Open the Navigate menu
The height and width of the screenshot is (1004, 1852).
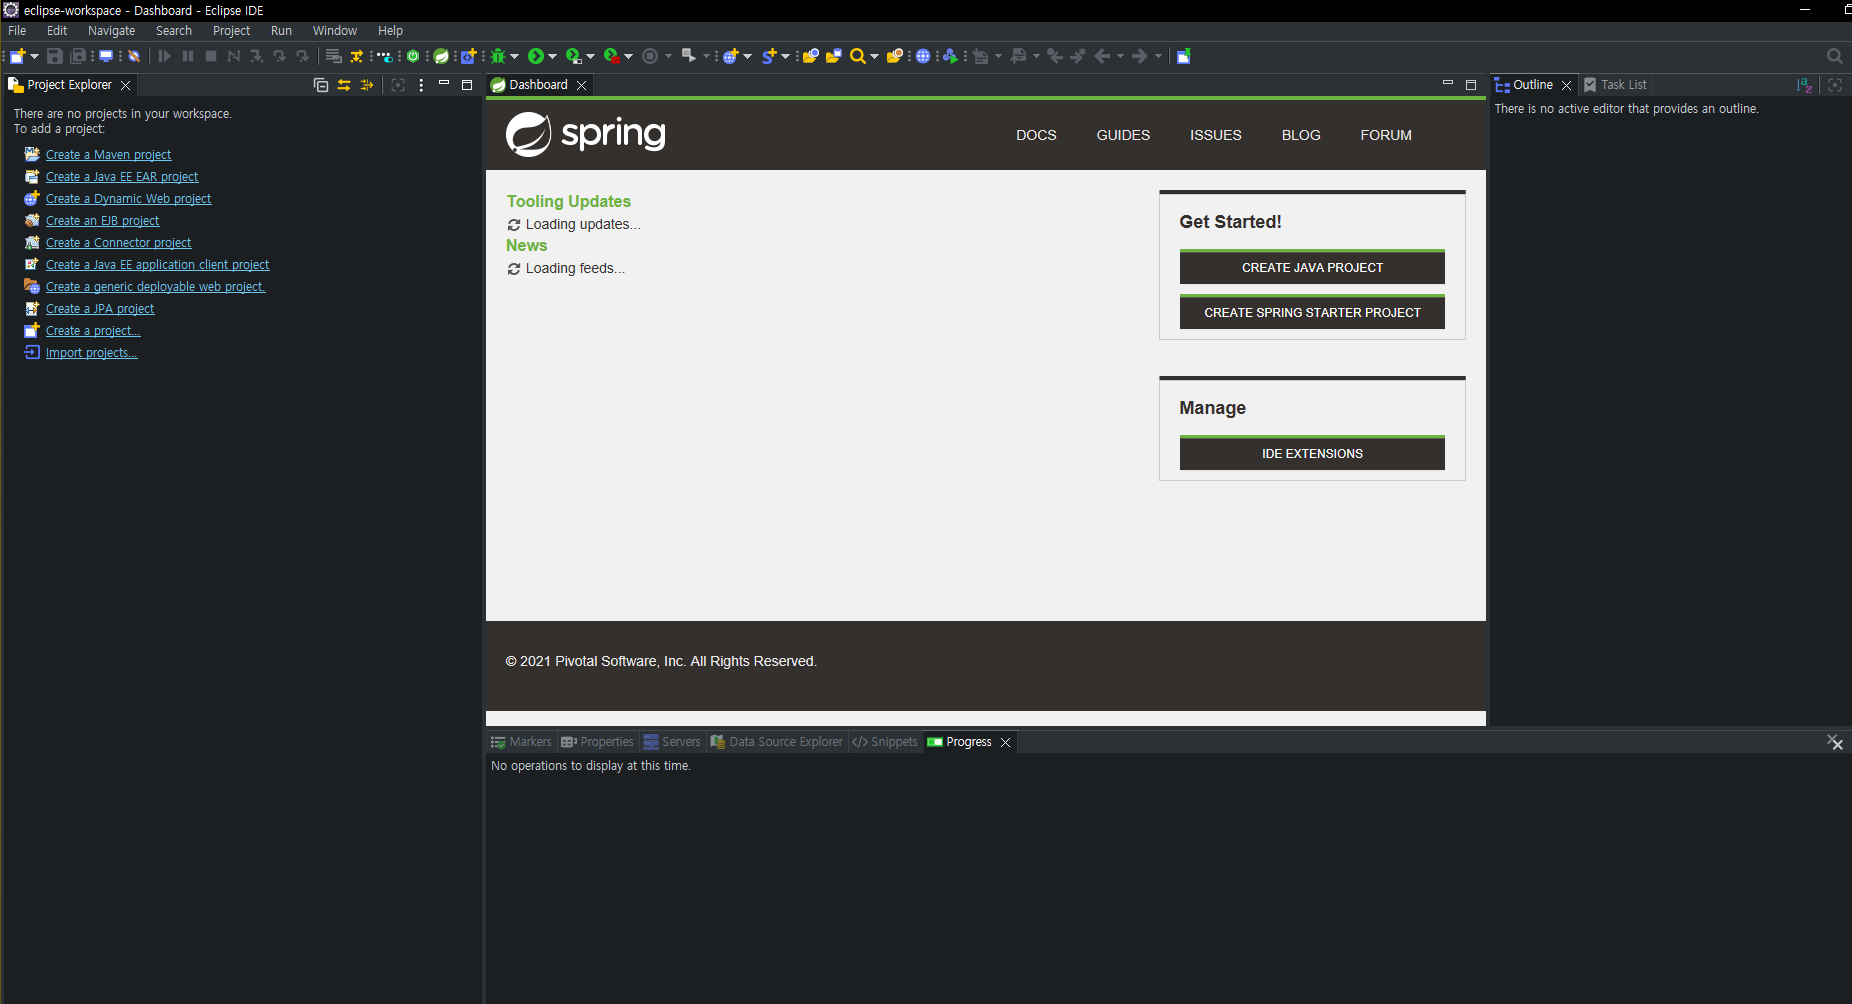coord(111,31)
